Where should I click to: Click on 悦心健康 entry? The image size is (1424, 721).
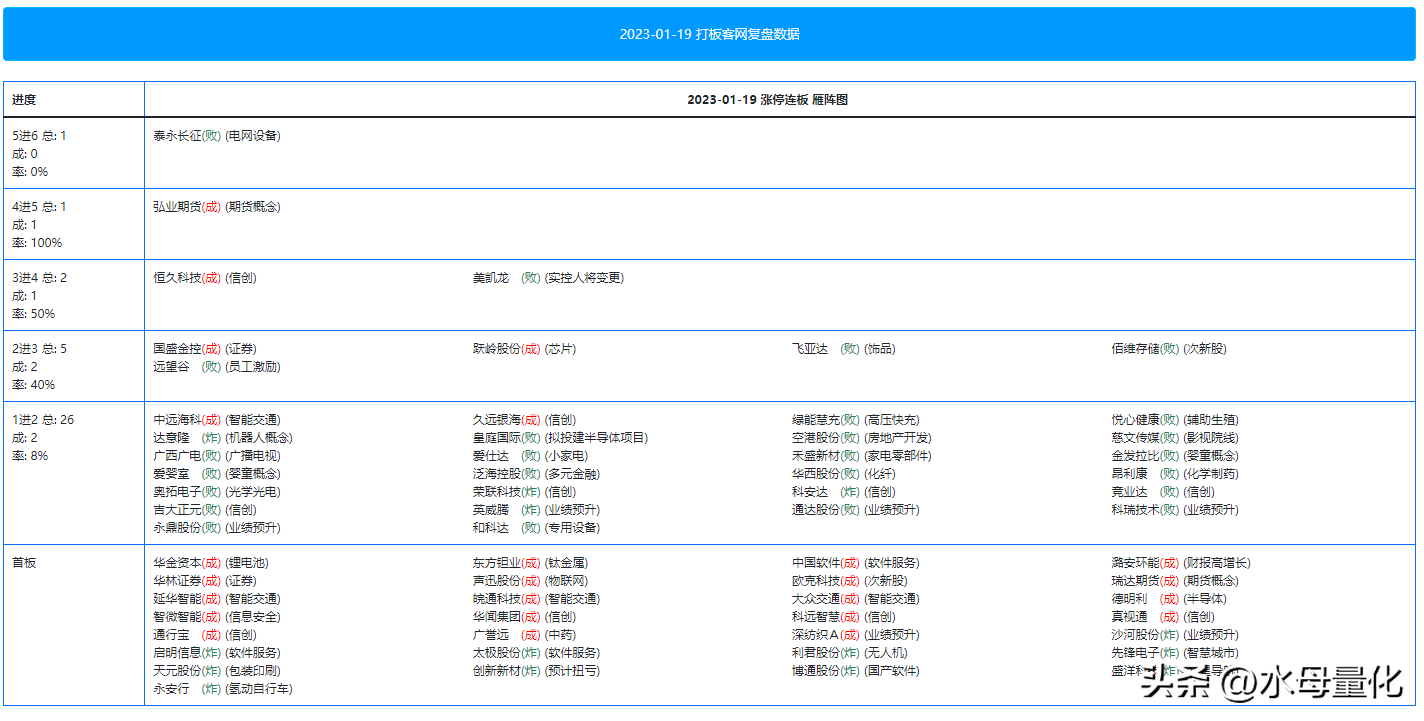pyautogui.click(x=1135, y=420)
